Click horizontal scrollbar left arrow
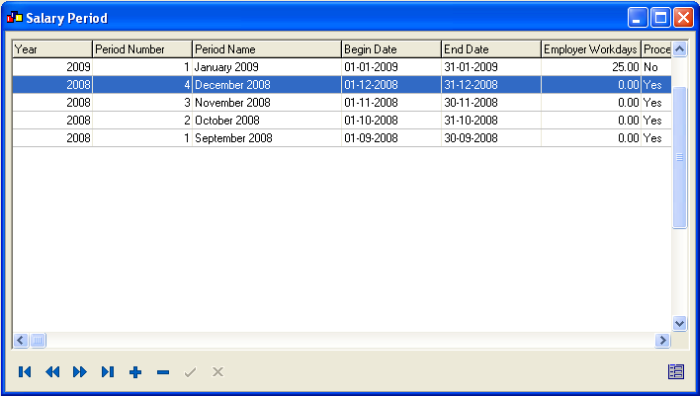This screenshot has height=396, width=700. point(21,341)
